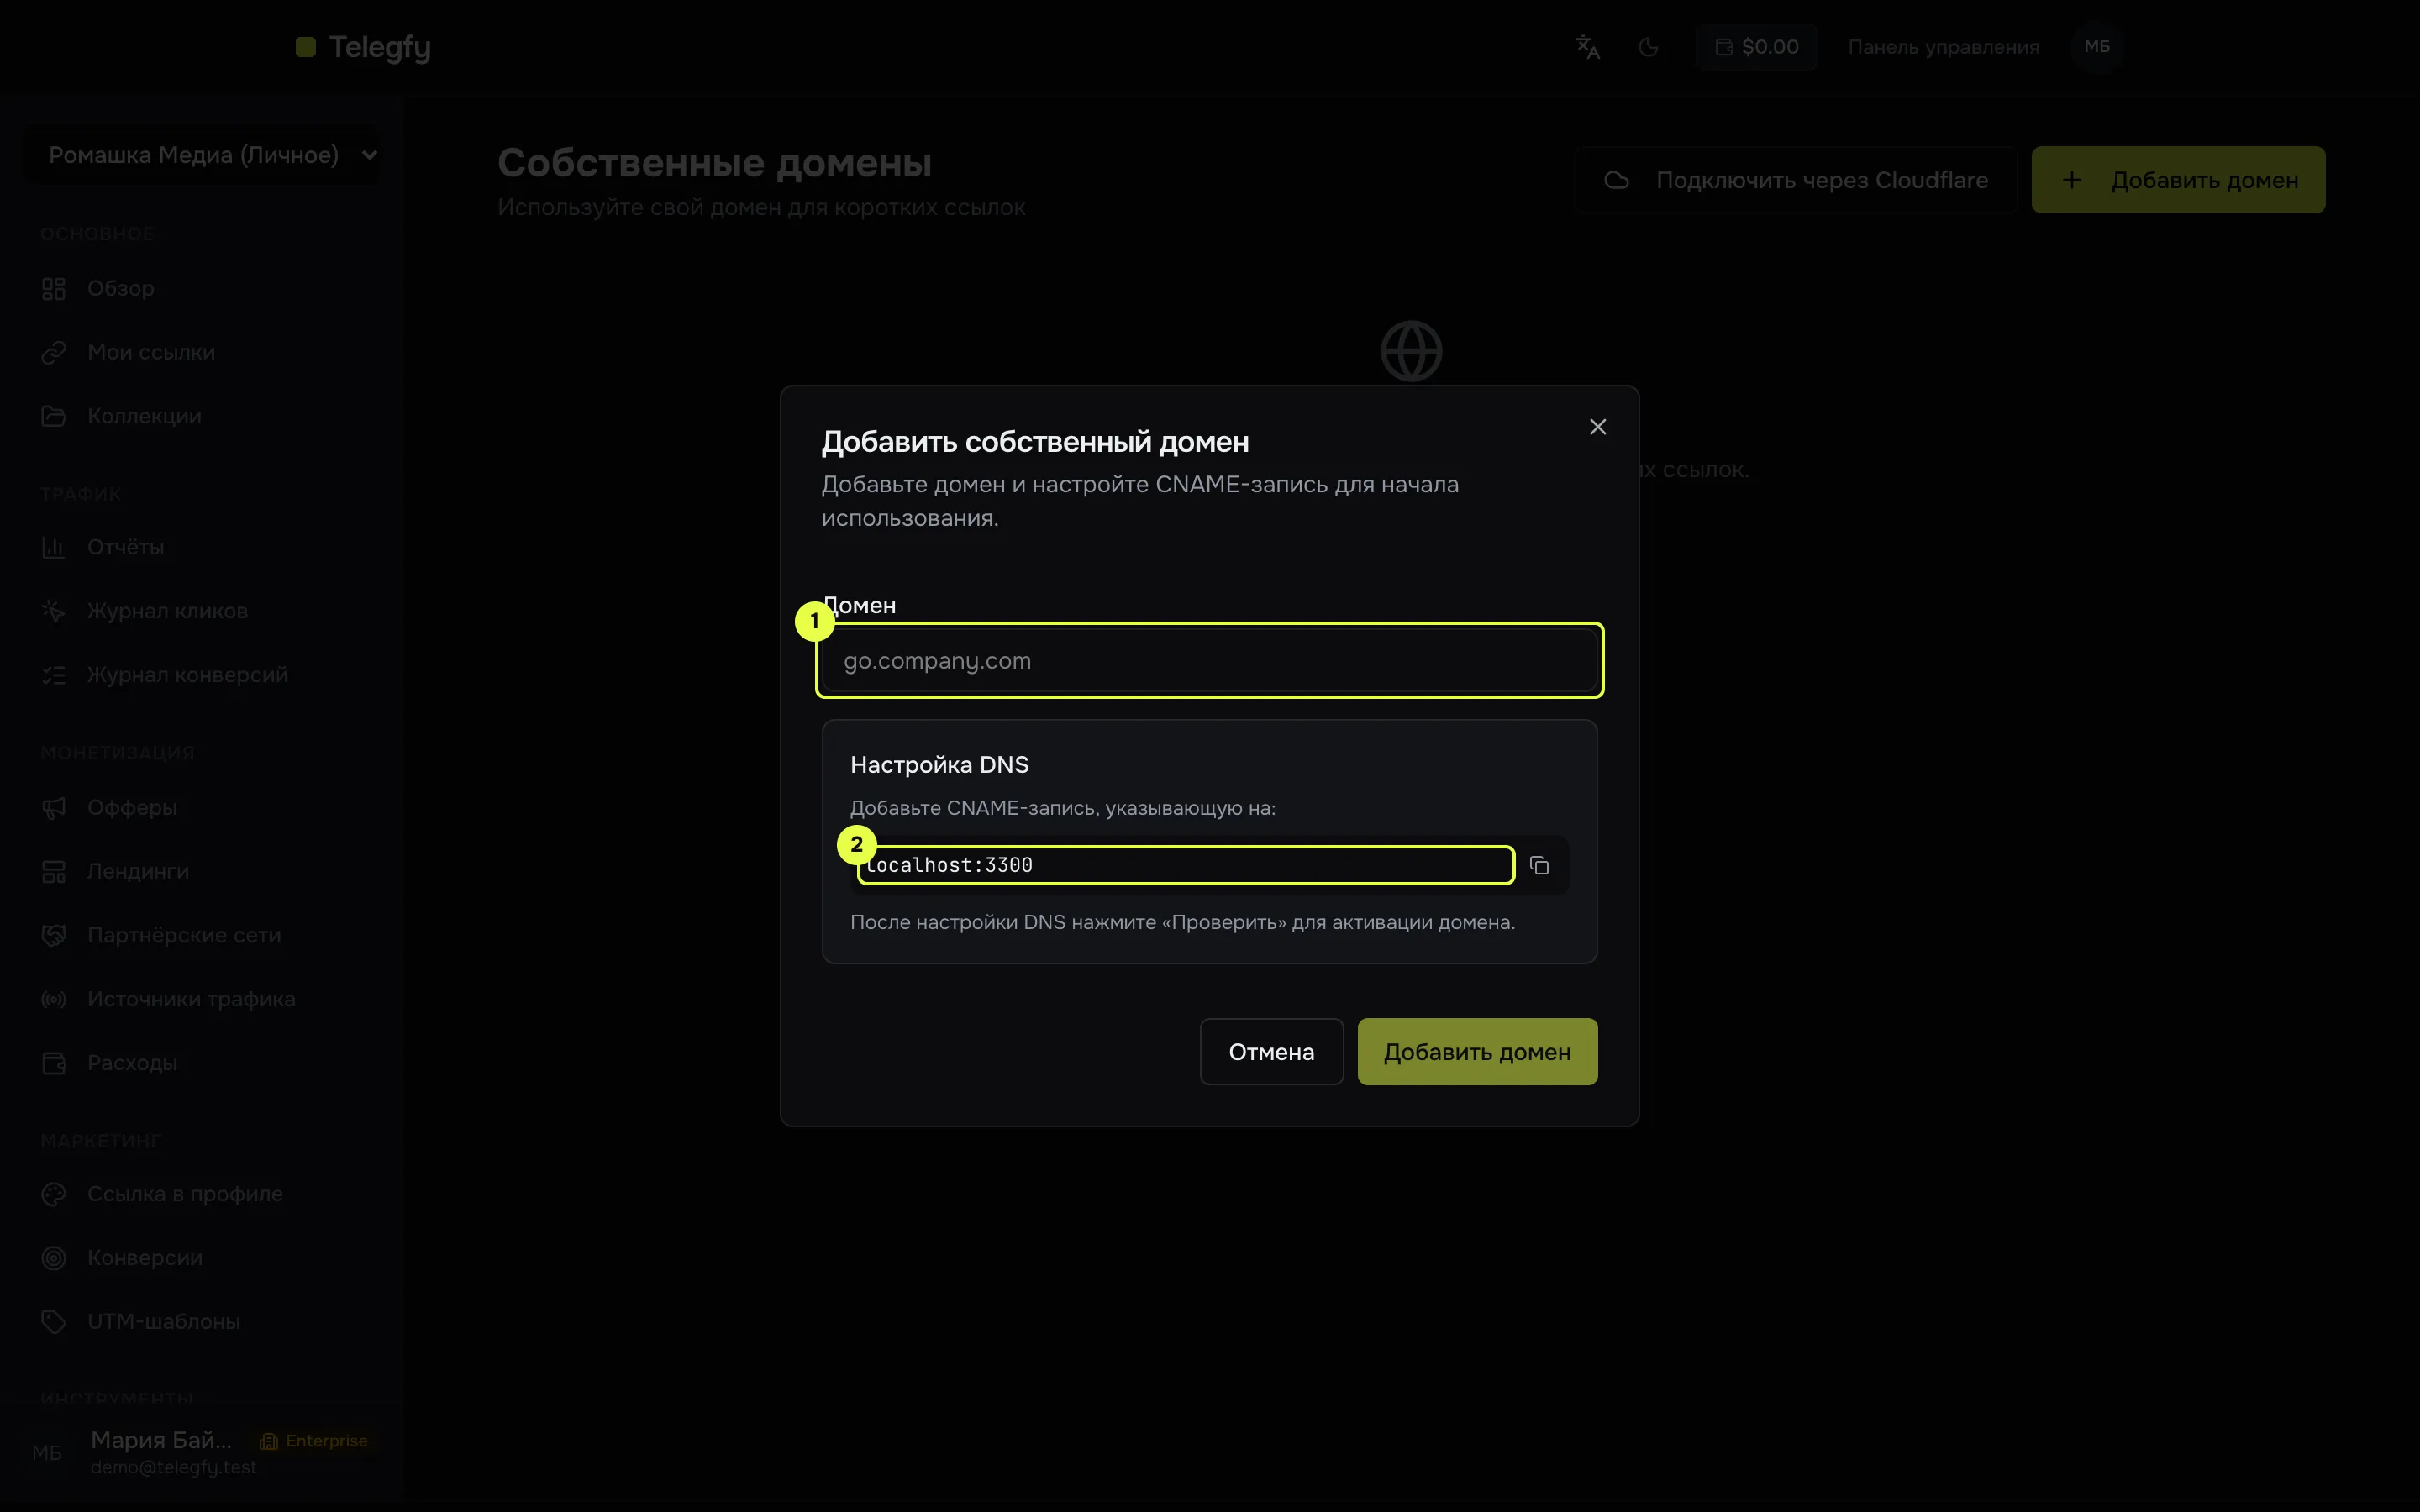2420x1512 pixels.
Task: Open the Отчёты chart icon
Action: (x=54, y=547)
